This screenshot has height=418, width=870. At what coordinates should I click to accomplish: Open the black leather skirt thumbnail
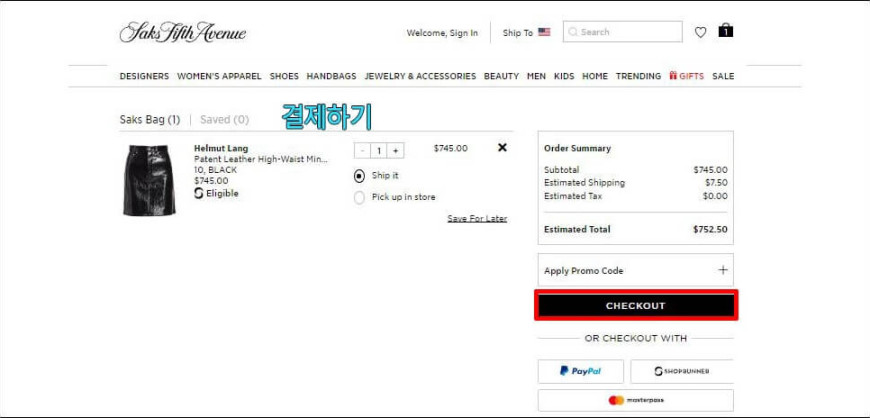[149, 180]
